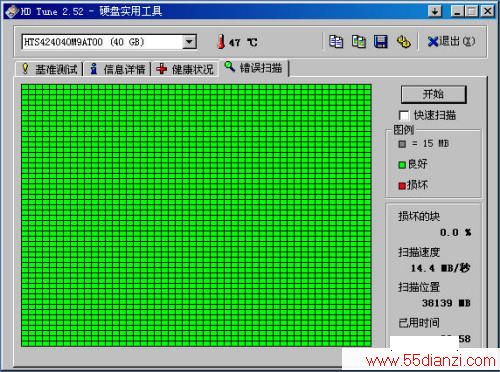The width and height of the screenshot is (500, 372).
Task: Open the 信息详情 info tab
Action: point(117,69)
